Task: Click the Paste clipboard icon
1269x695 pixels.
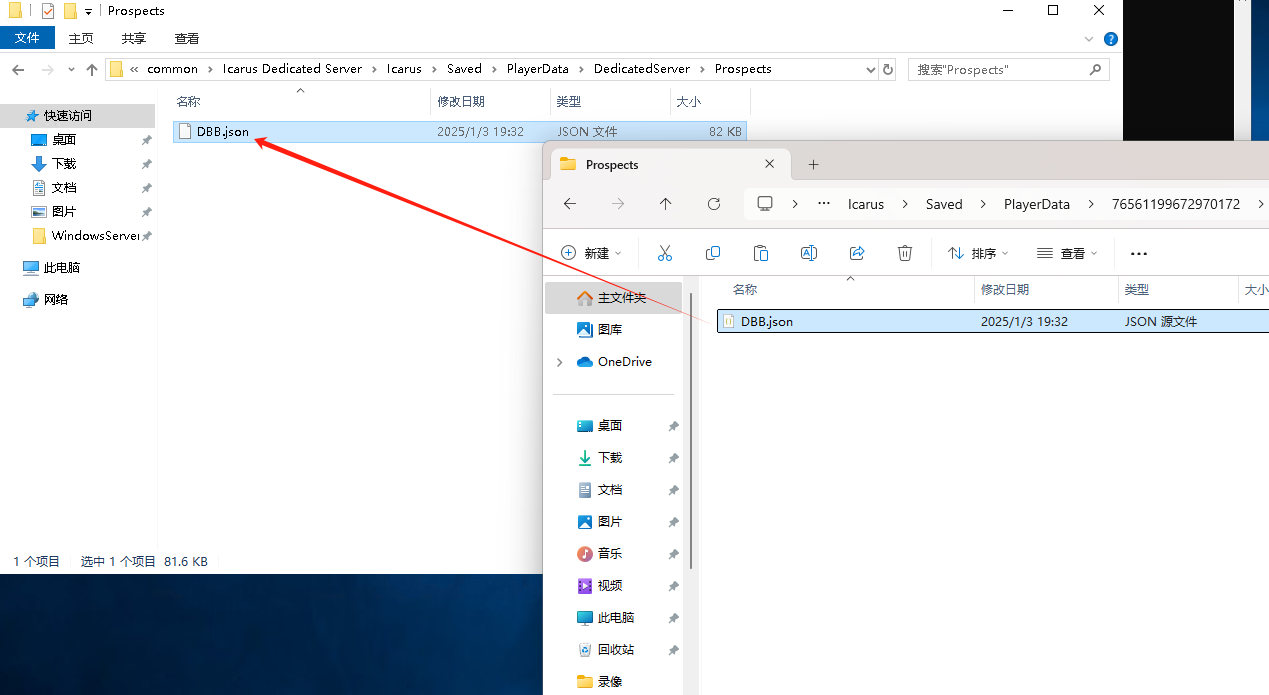Action: [761, 253]
